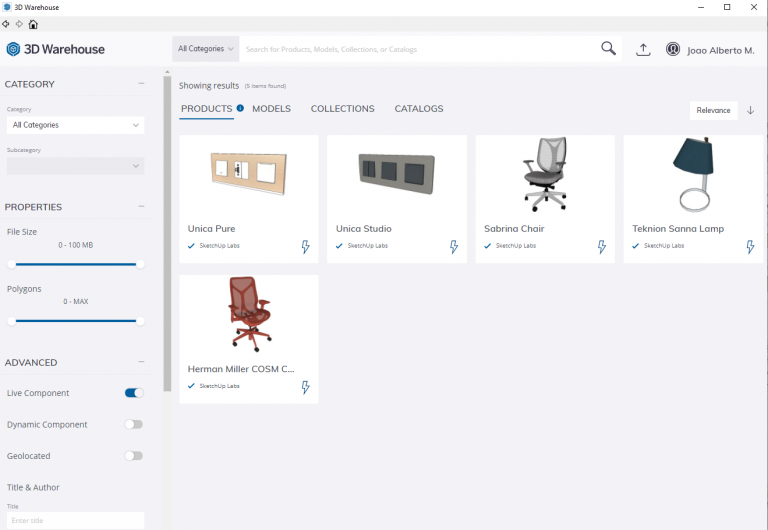This screenshot has width=768, height=530.
Task: Click the File Size slider right handle
Action: point(140,265)
